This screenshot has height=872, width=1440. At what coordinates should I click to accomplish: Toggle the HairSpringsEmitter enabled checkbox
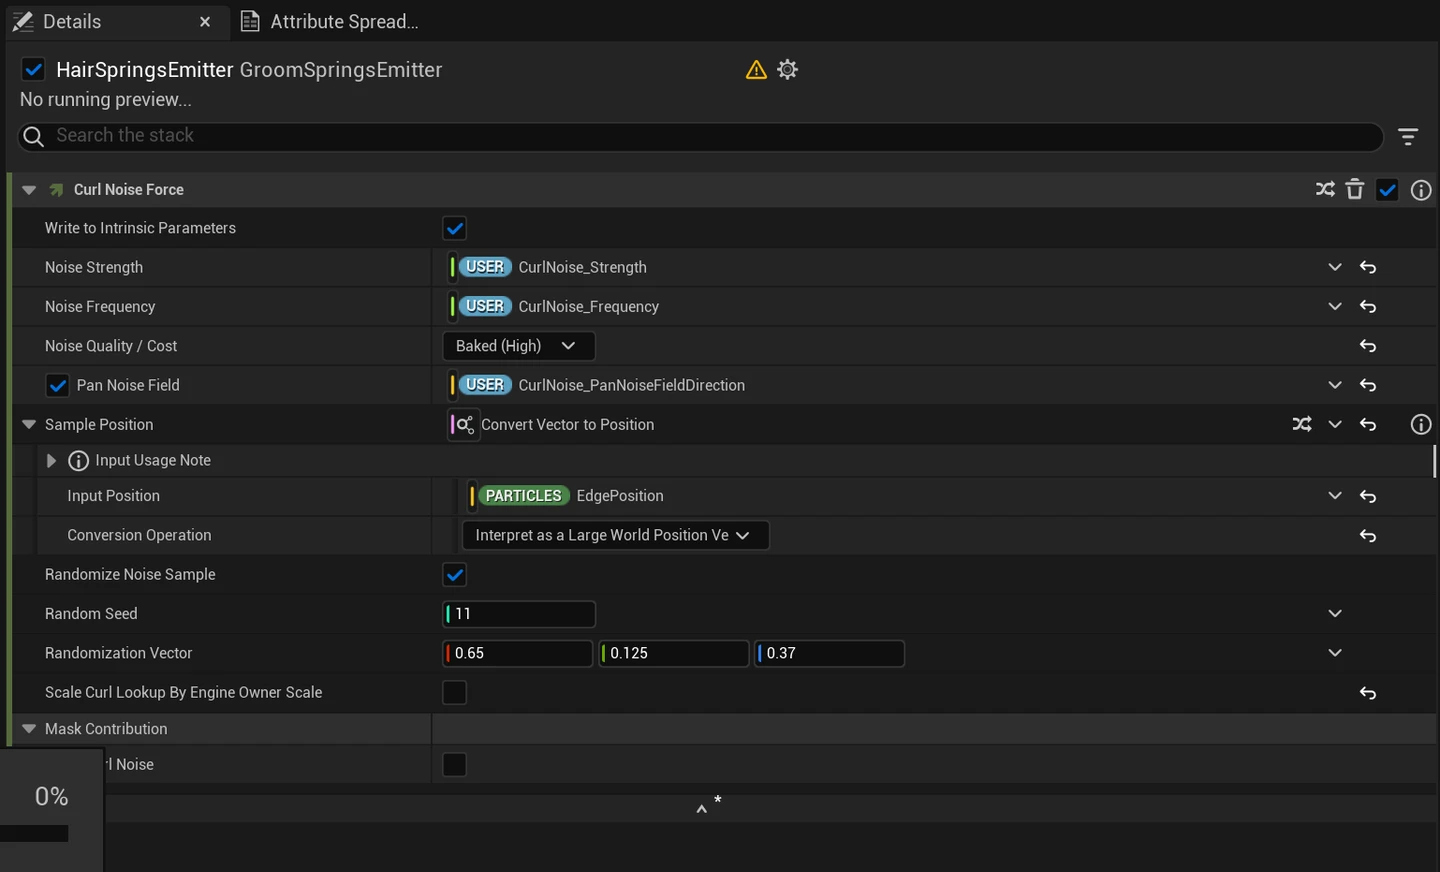click(x=33, y=69)
